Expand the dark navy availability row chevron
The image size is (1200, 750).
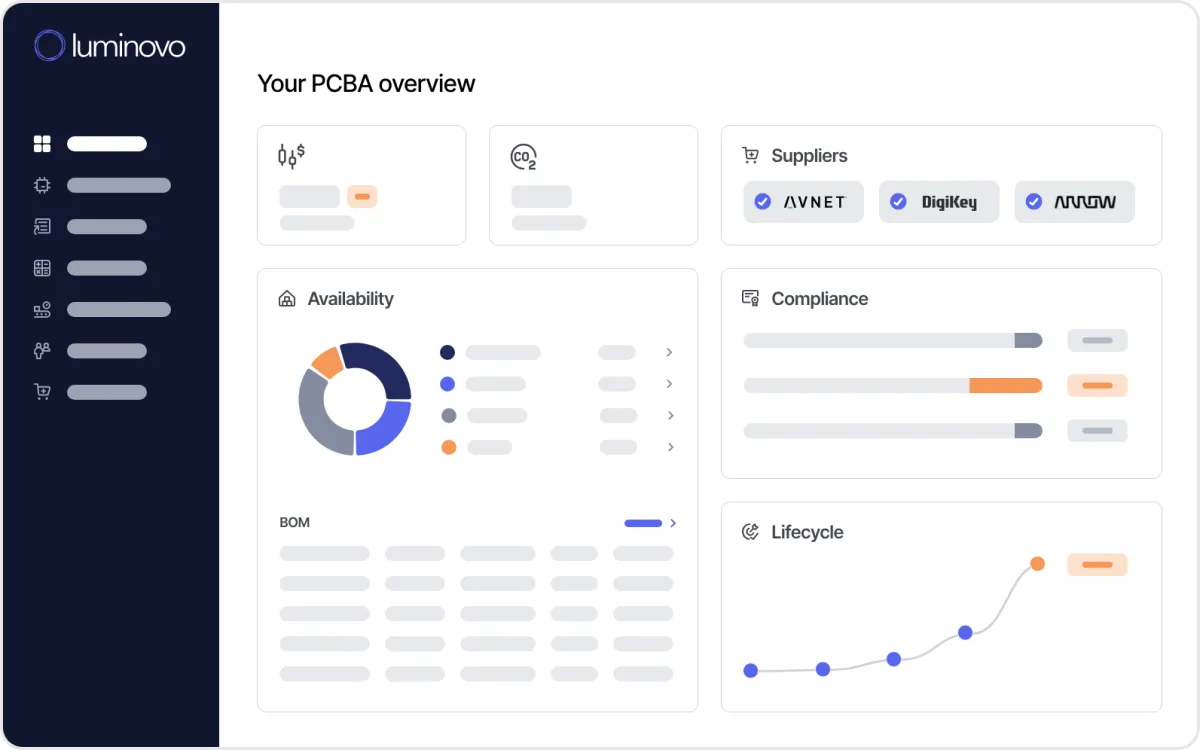[669, 352]
